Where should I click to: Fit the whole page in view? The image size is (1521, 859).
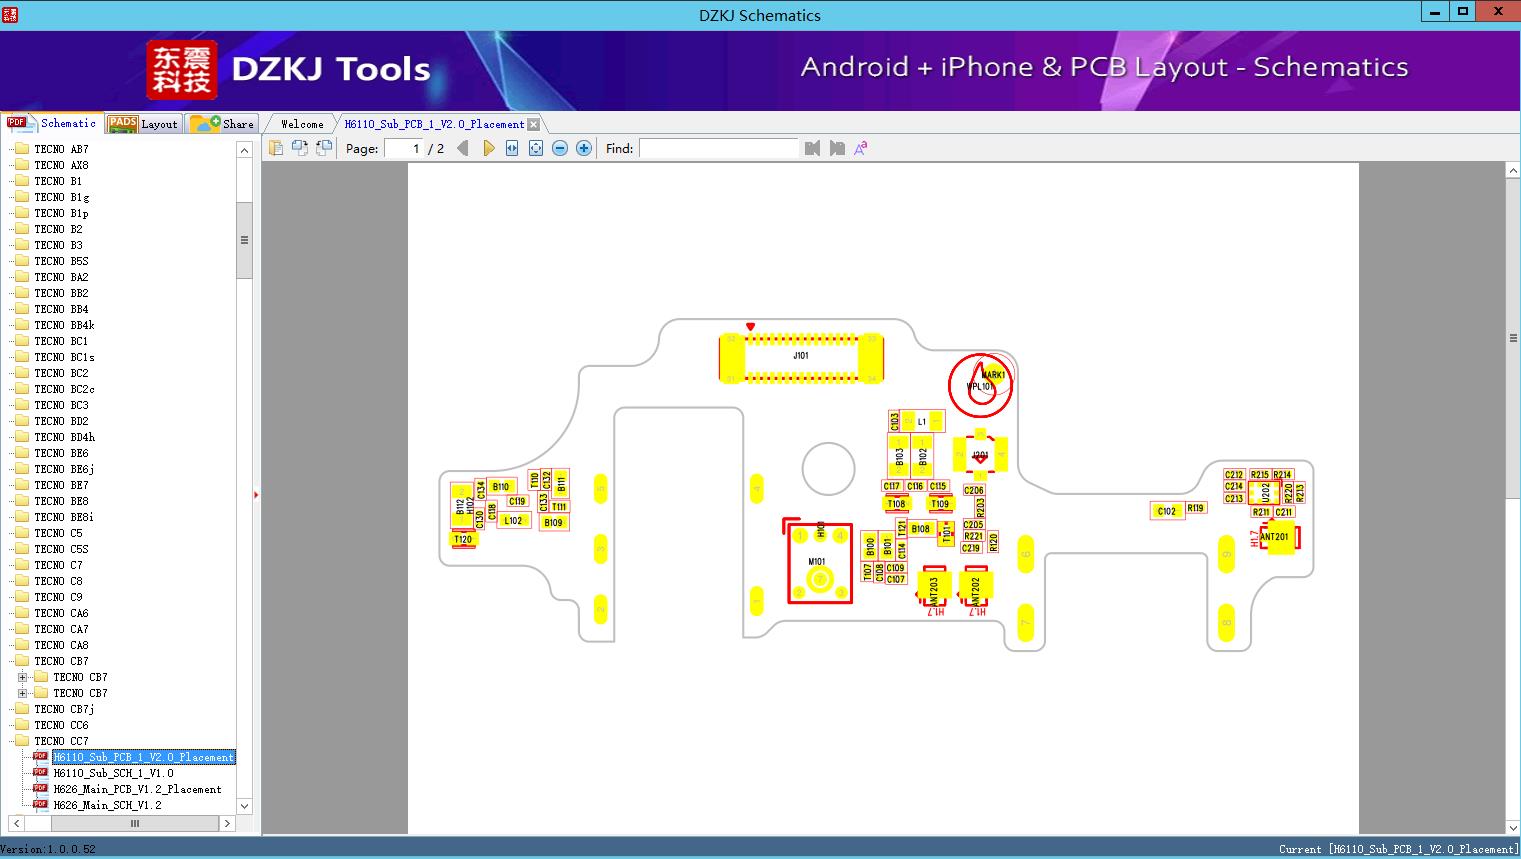[536, 148]
